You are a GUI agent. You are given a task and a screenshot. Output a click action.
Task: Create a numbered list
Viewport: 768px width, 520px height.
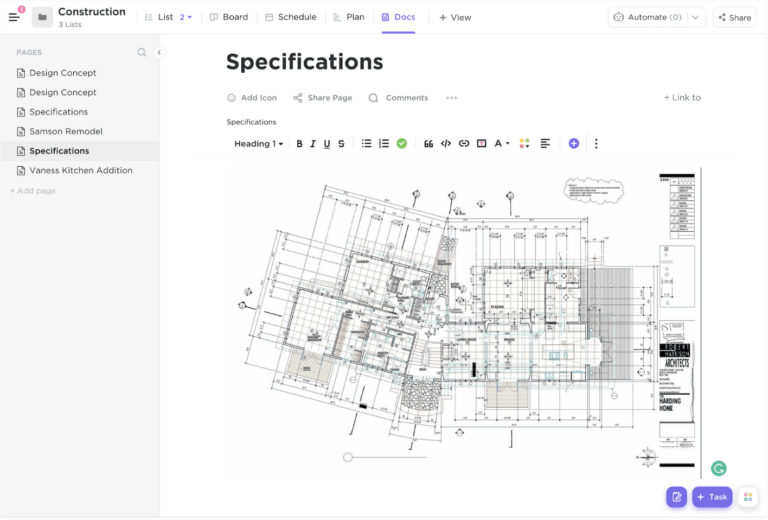pyautogui.click(x=384, y=144)
